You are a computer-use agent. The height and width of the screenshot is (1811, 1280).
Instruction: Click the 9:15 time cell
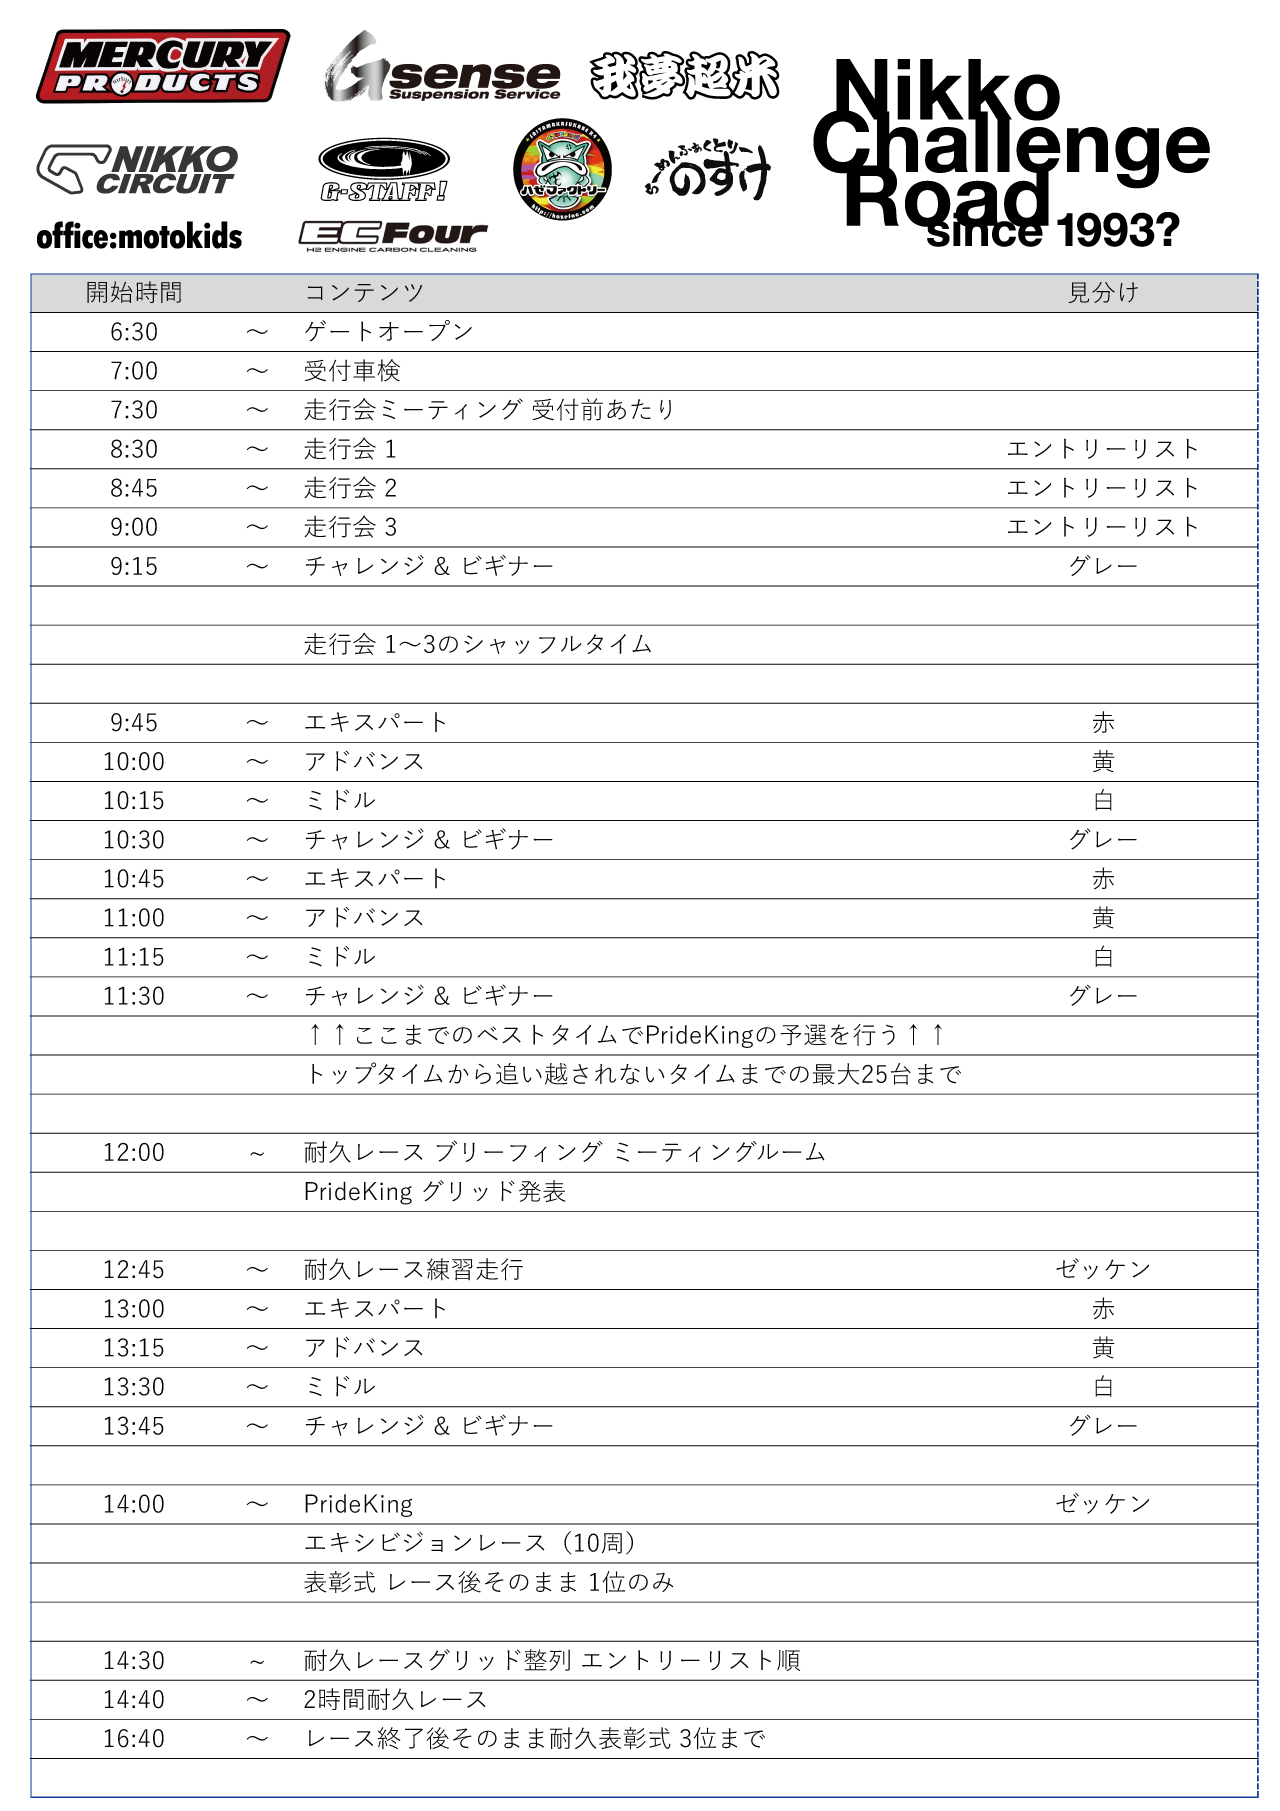tap(134, 566)
